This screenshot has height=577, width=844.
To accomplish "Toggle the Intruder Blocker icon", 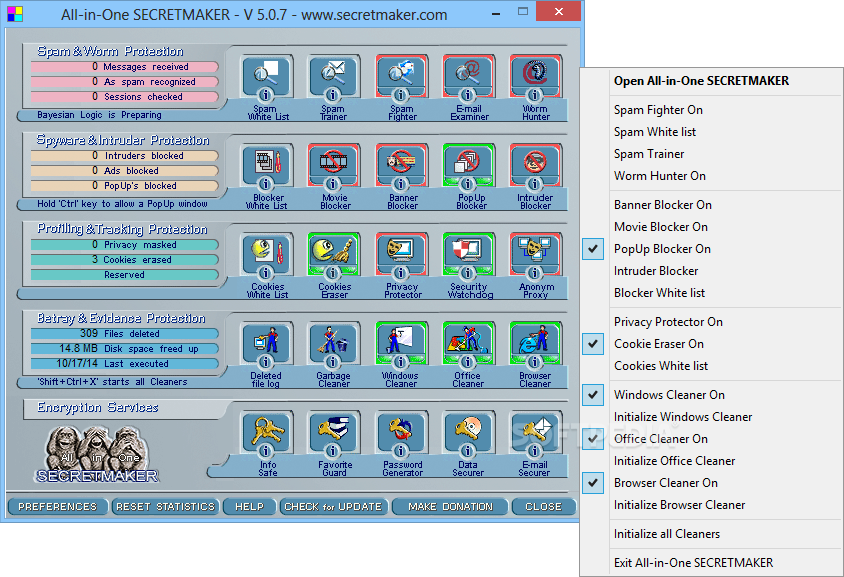I will (x=536, y=166).
